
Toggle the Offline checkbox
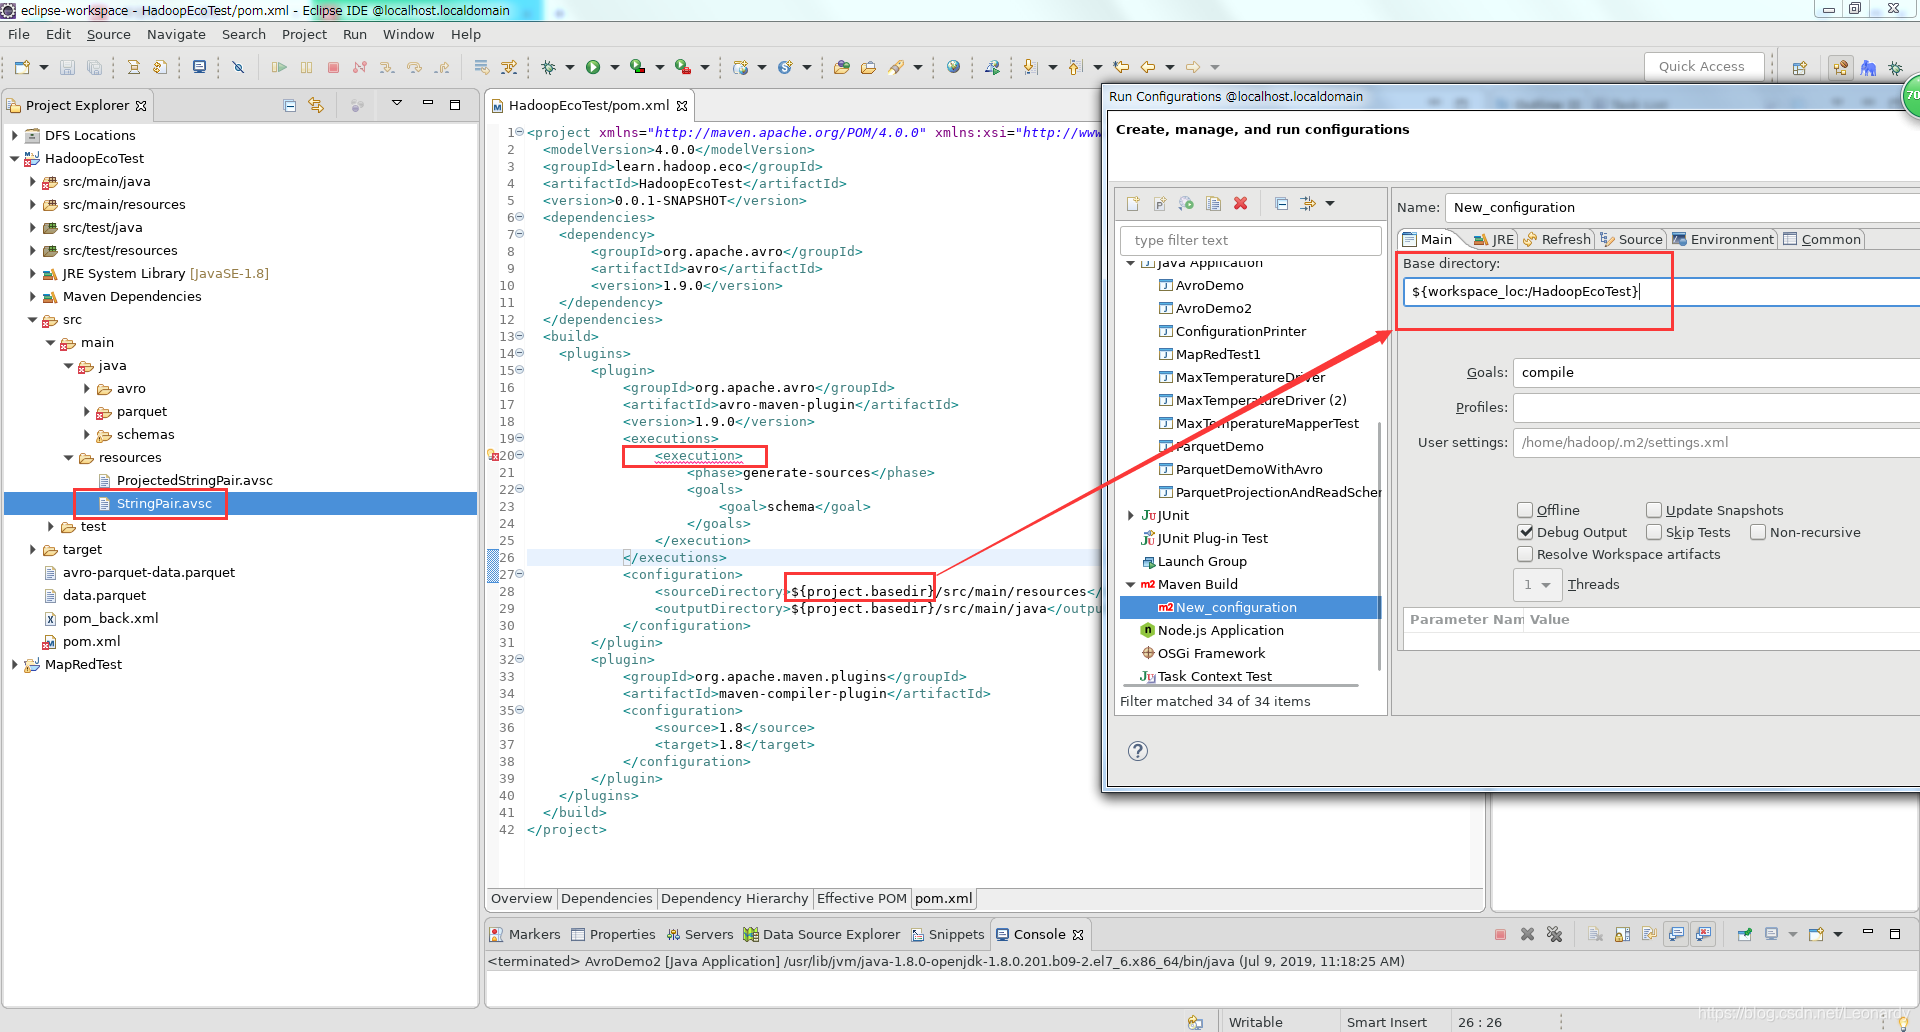(x=1525, y=510)
